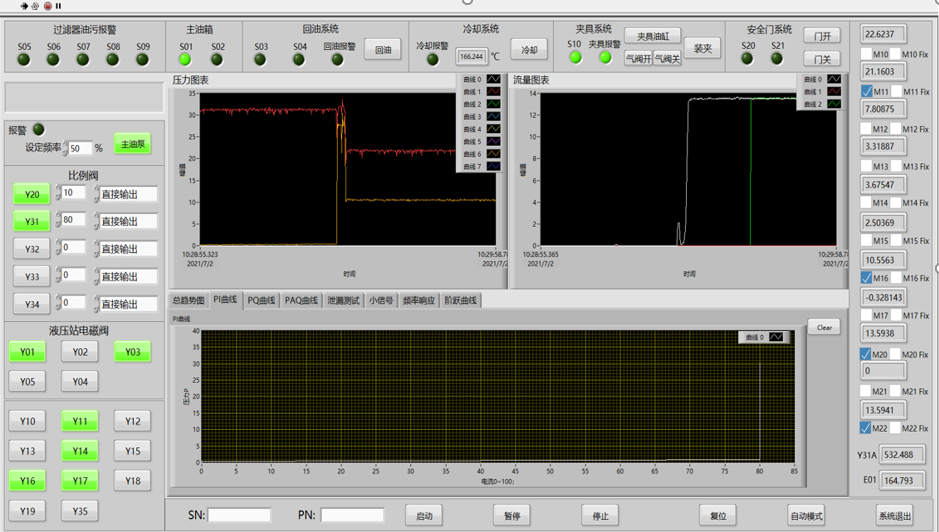This screenshot has width=939, height=532.
Task: Click pressure chart legend icon for 曲线 5
Action: point(493,142)
